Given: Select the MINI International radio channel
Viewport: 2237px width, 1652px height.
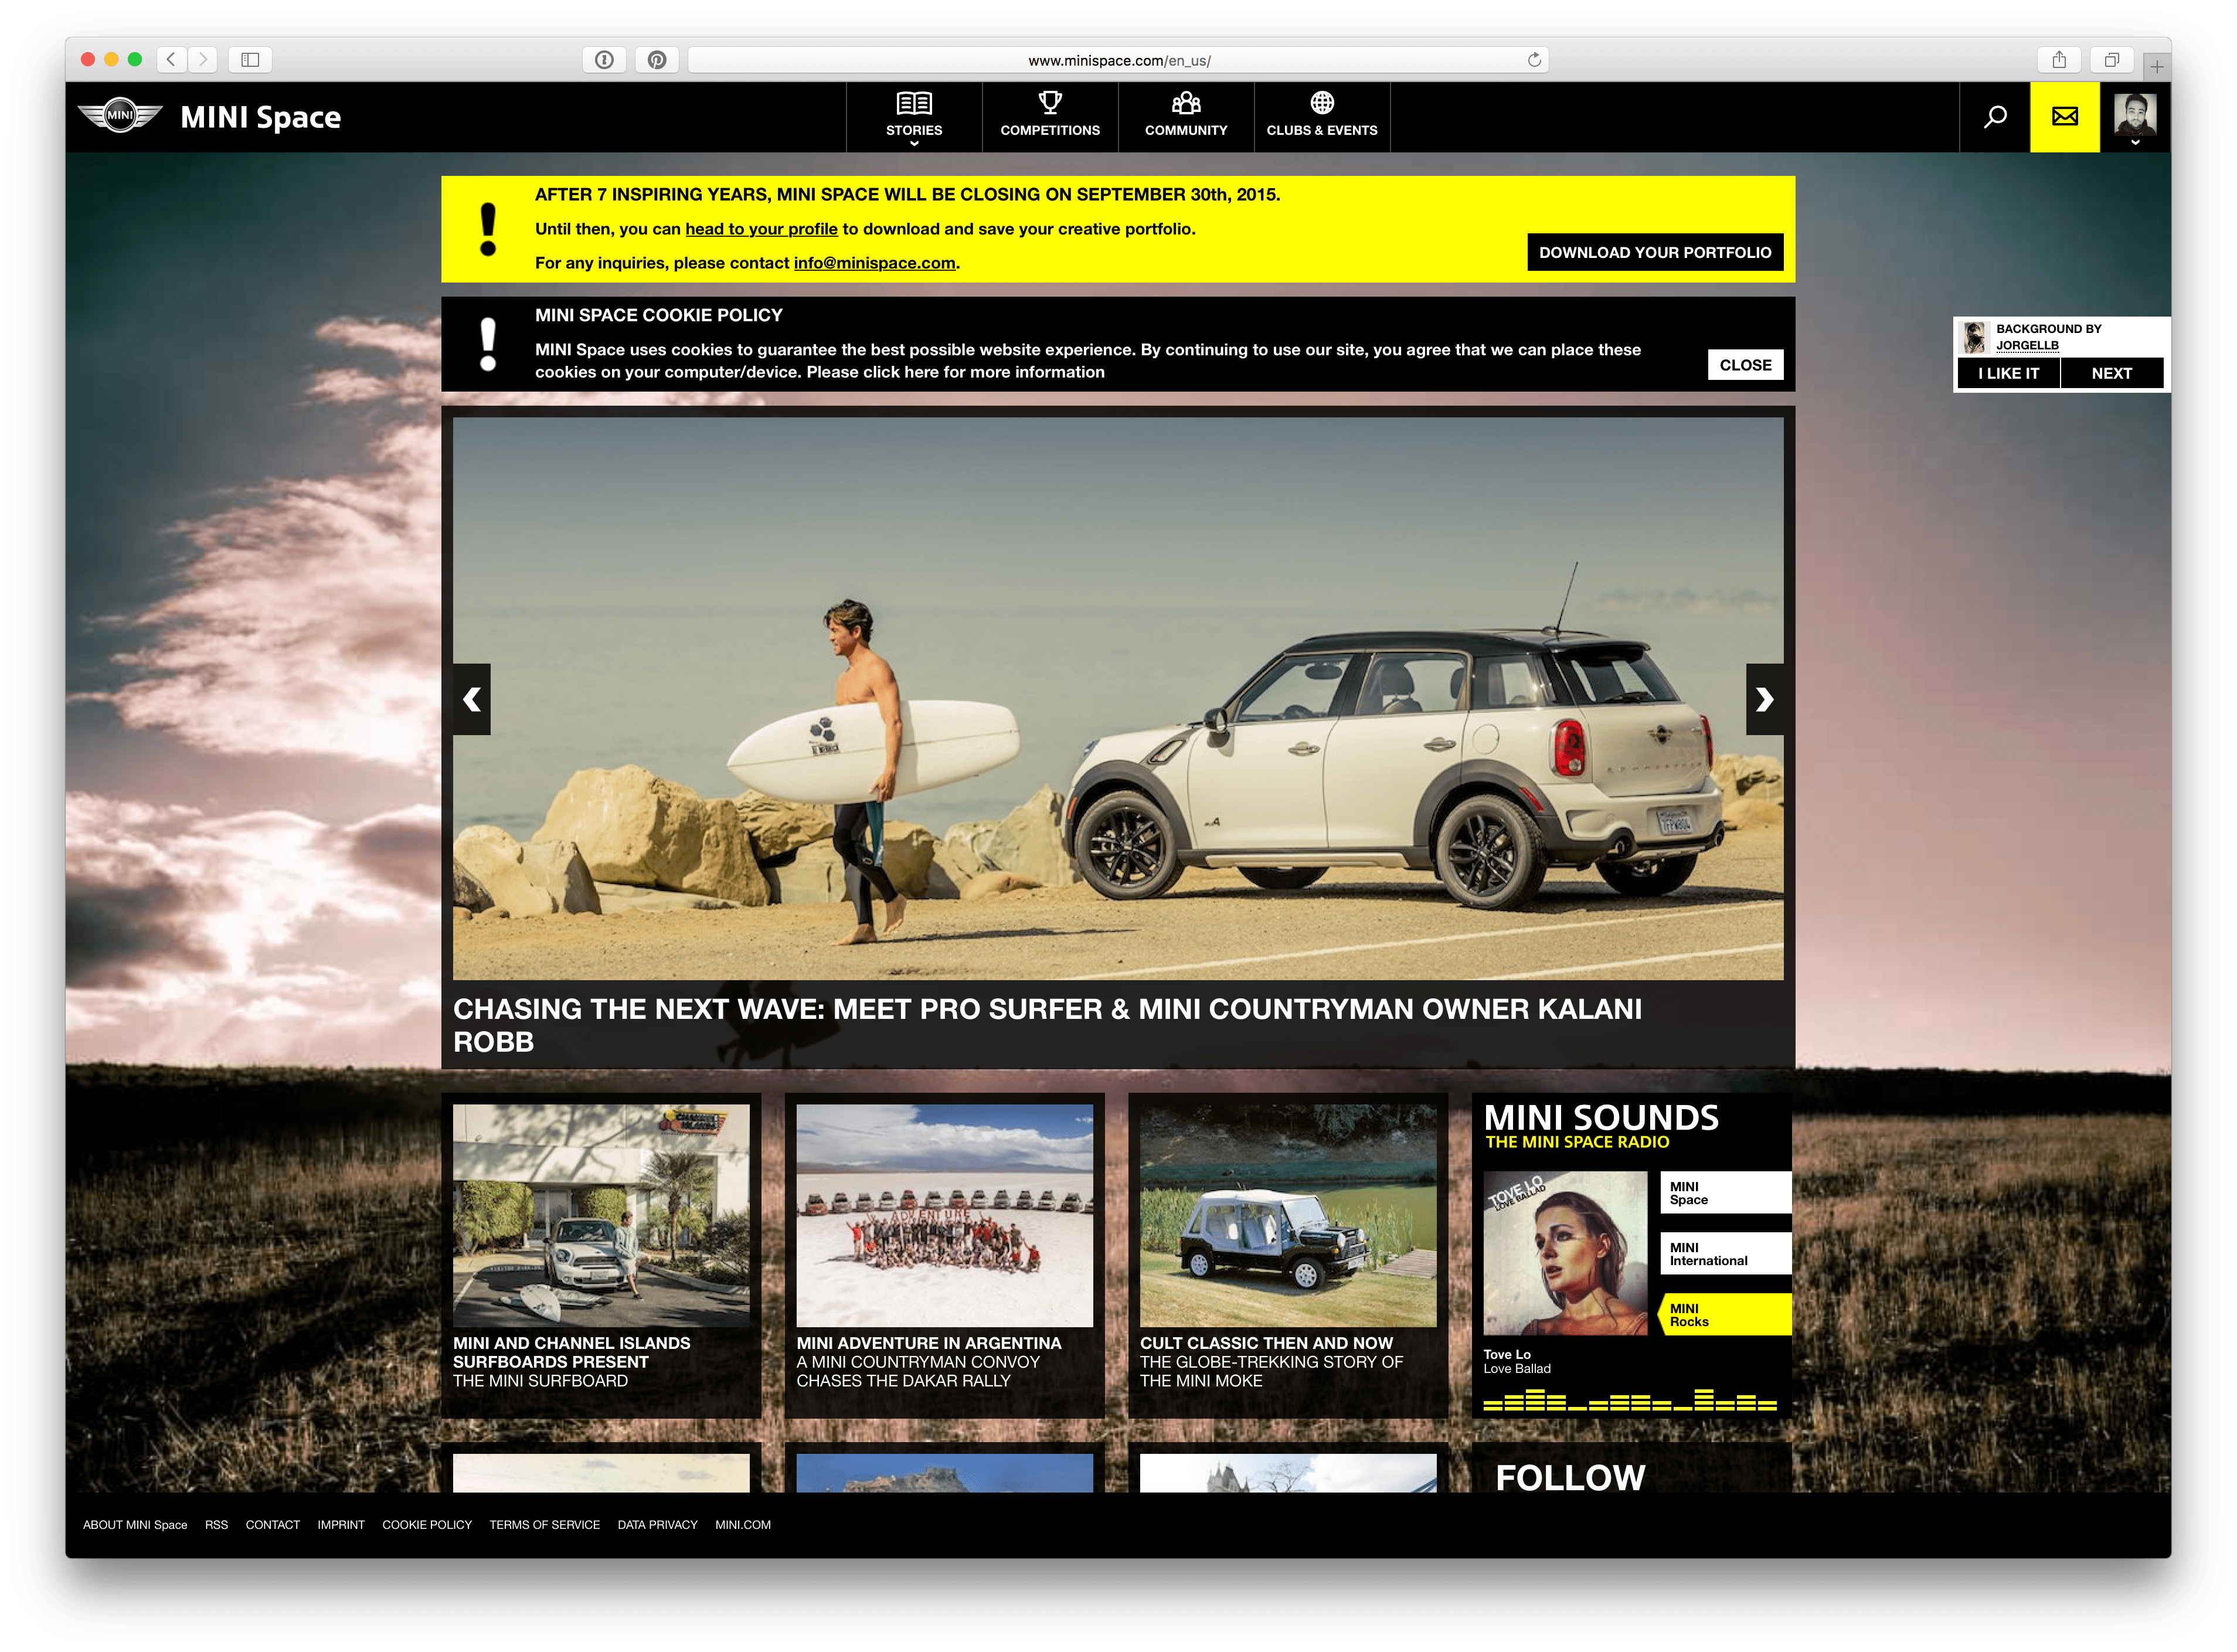Looking at the screenshot, I should (1726, 1254).
